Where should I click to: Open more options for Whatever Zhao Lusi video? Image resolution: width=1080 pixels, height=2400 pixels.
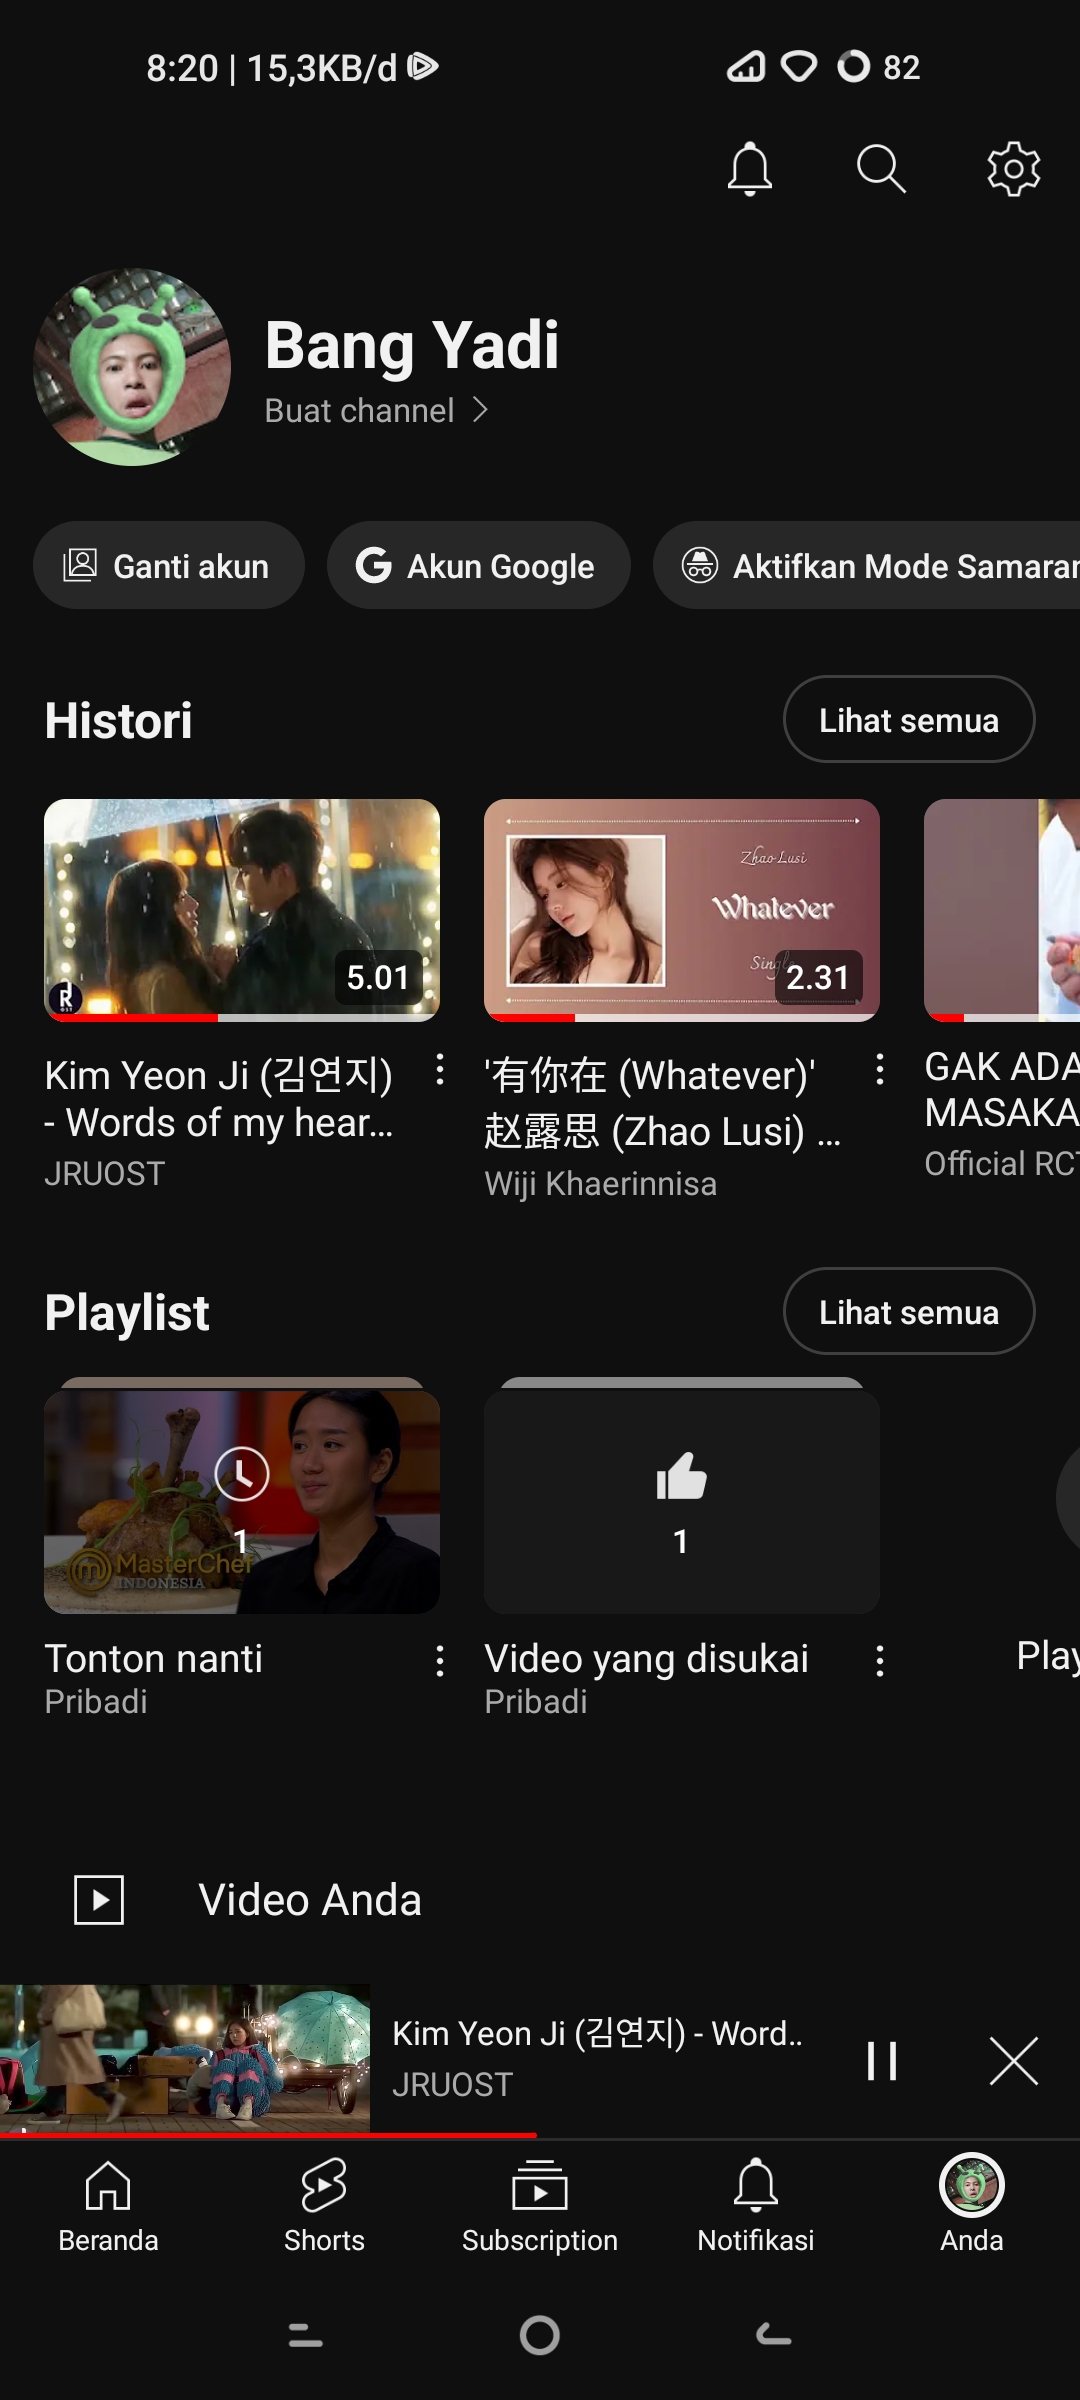tap(880, 1070)
